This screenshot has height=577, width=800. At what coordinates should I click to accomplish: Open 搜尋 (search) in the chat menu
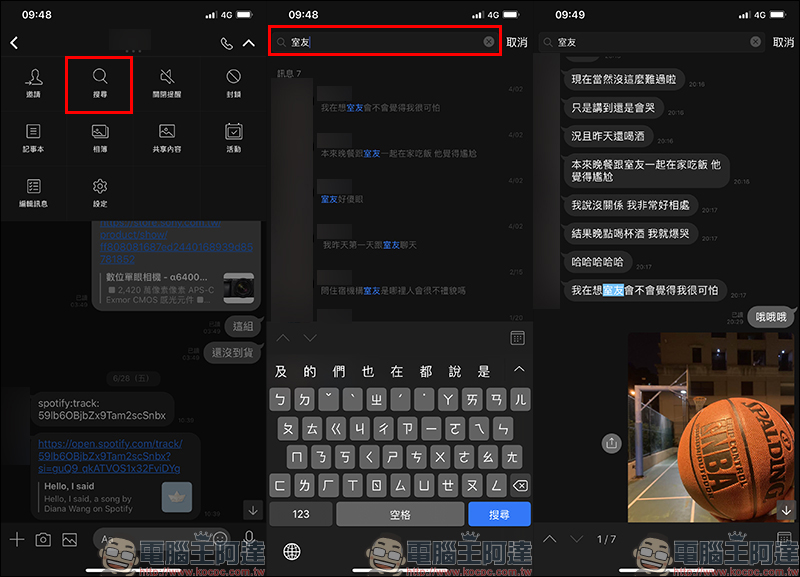pos(100,83)
